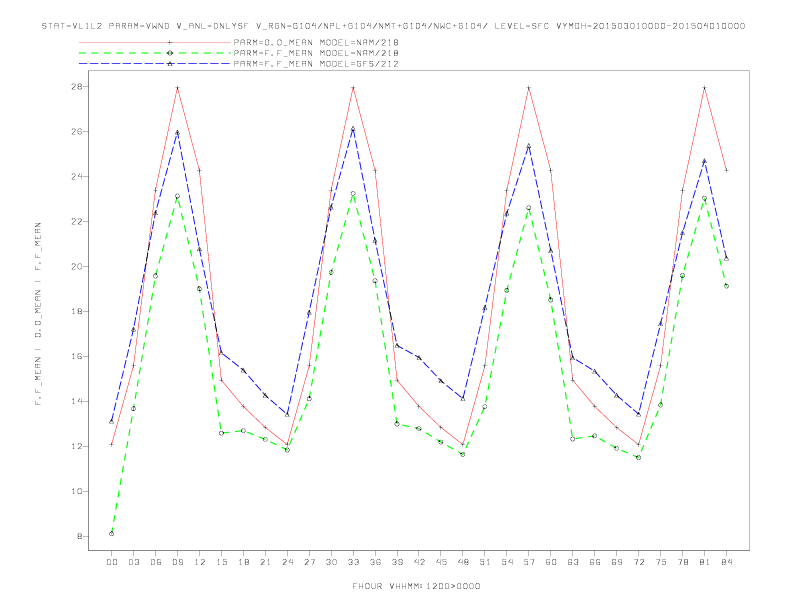Click the x-axis title FHOUR VHHMM:1200>0000

pyautogui.click(x=416, y=586)
